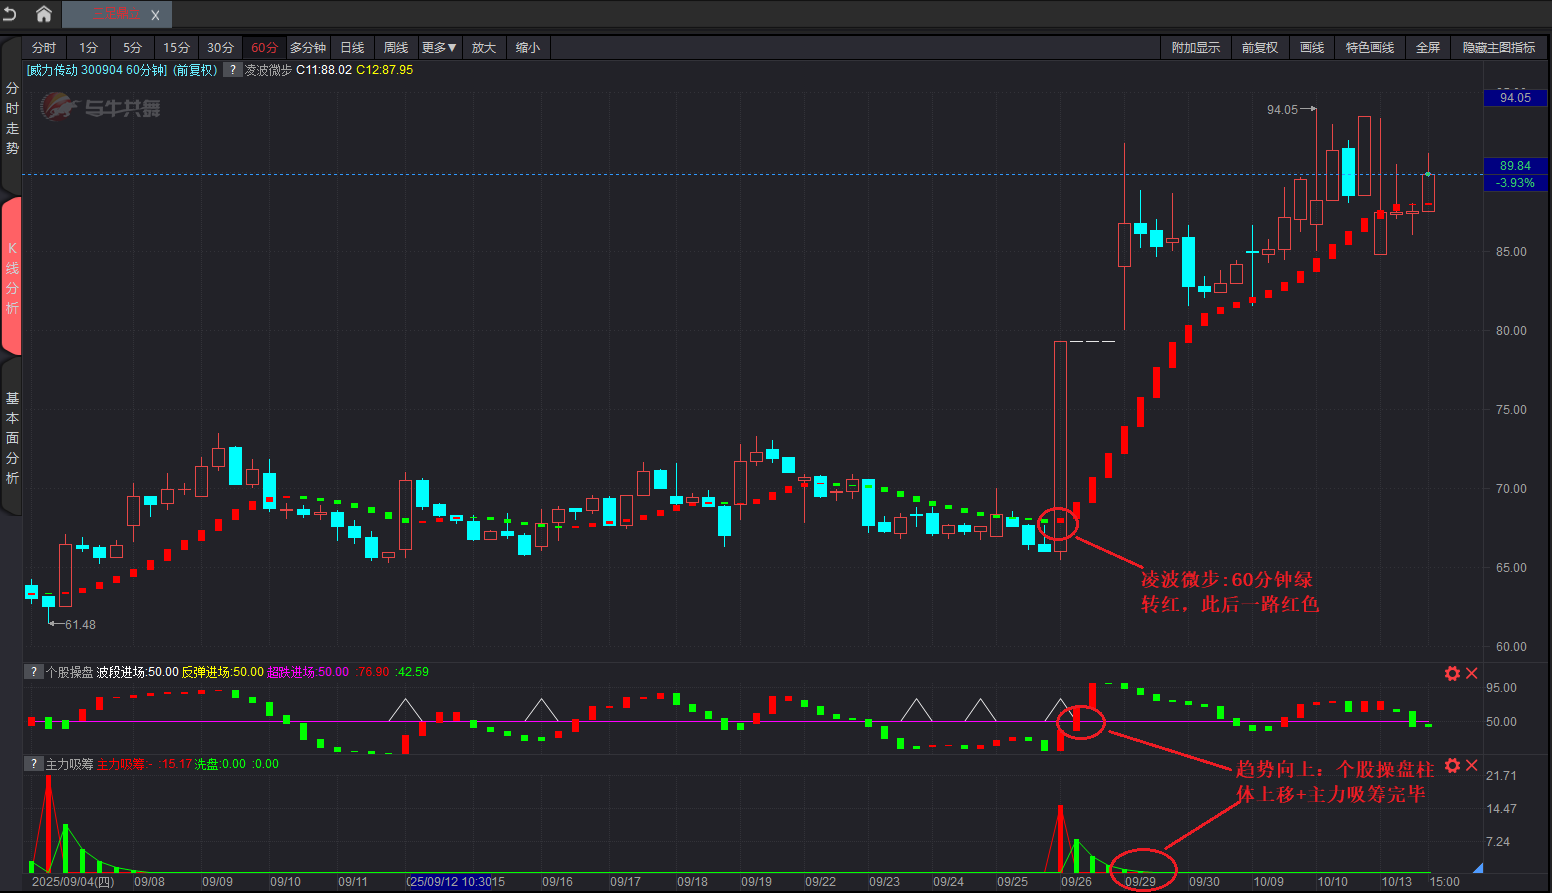The height and width of the screenshot is (893, 1552).
Task: Click 放大 to zoom in chart
Action: pyautogui.click(x=484, y=48)
